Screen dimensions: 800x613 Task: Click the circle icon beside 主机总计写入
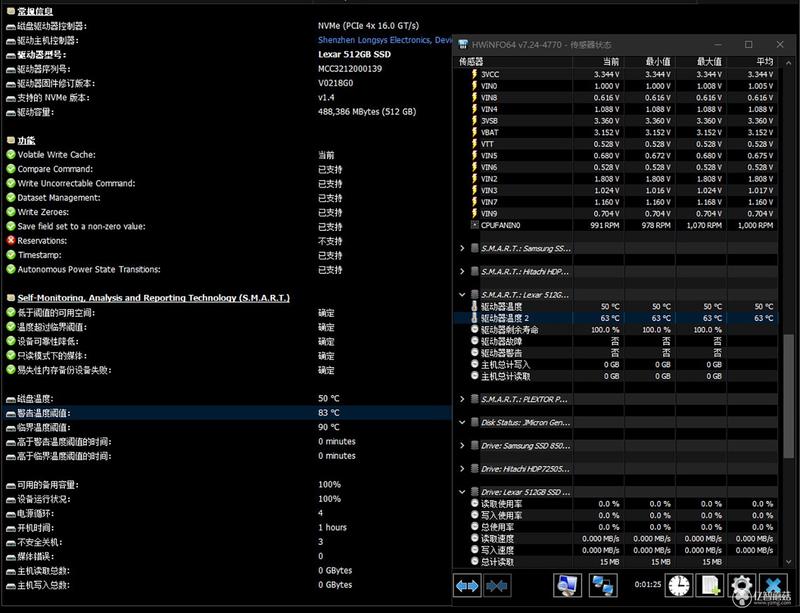474,364
